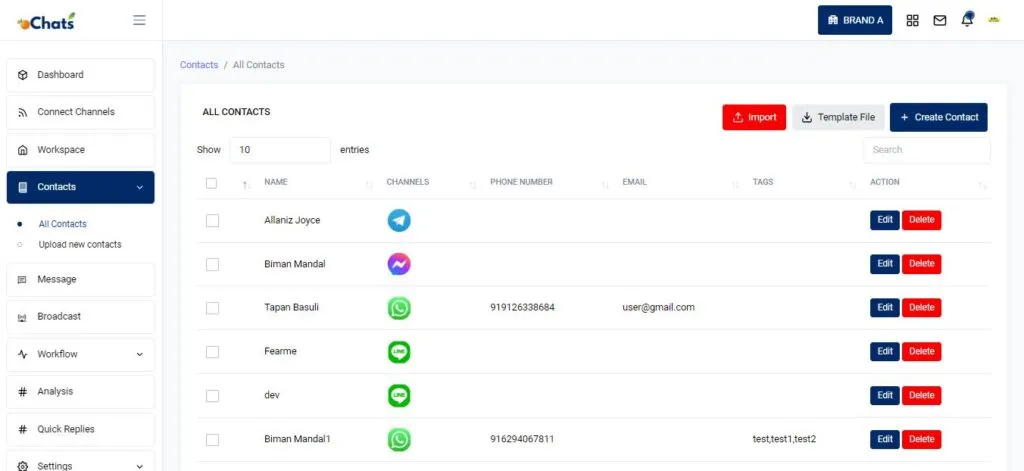
Task: Click sort arrows beside select-all checkbox
Action: tap(246, 186)
